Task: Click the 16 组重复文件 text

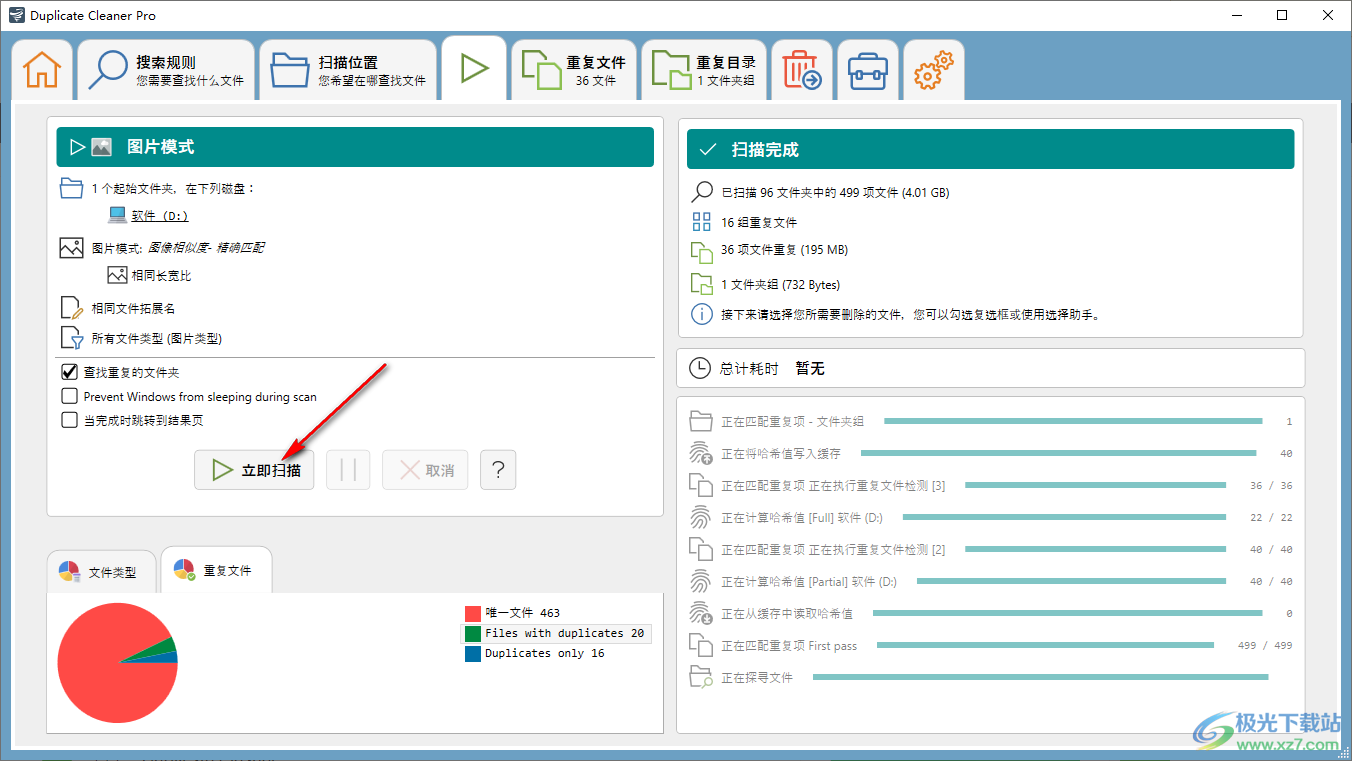Action: click(x=759, y=223)
